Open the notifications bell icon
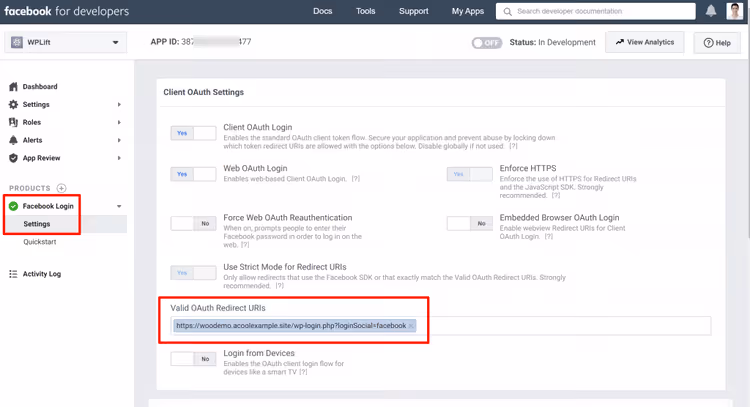Screen dimensions: 750x407 711,11
